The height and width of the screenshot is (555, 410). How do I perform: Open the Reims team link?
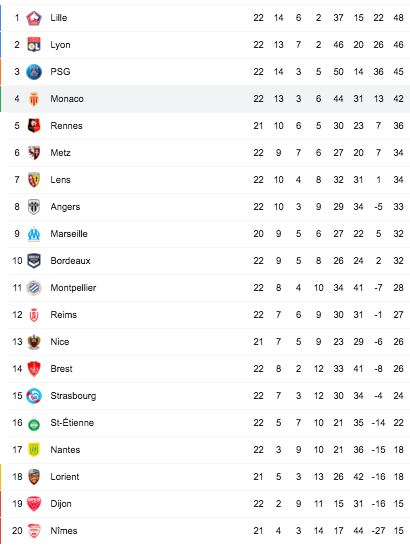click(64, 315)
